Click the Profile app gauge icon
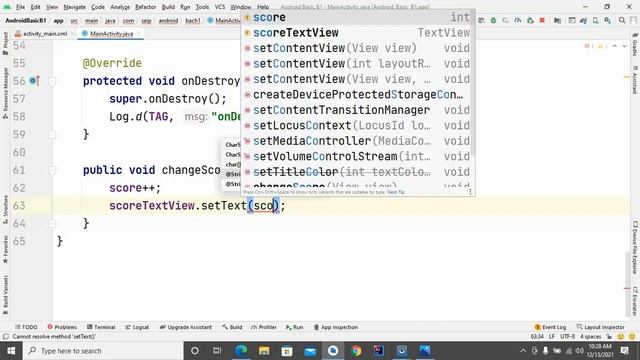 pyautogui.click(x=518, y=20)
